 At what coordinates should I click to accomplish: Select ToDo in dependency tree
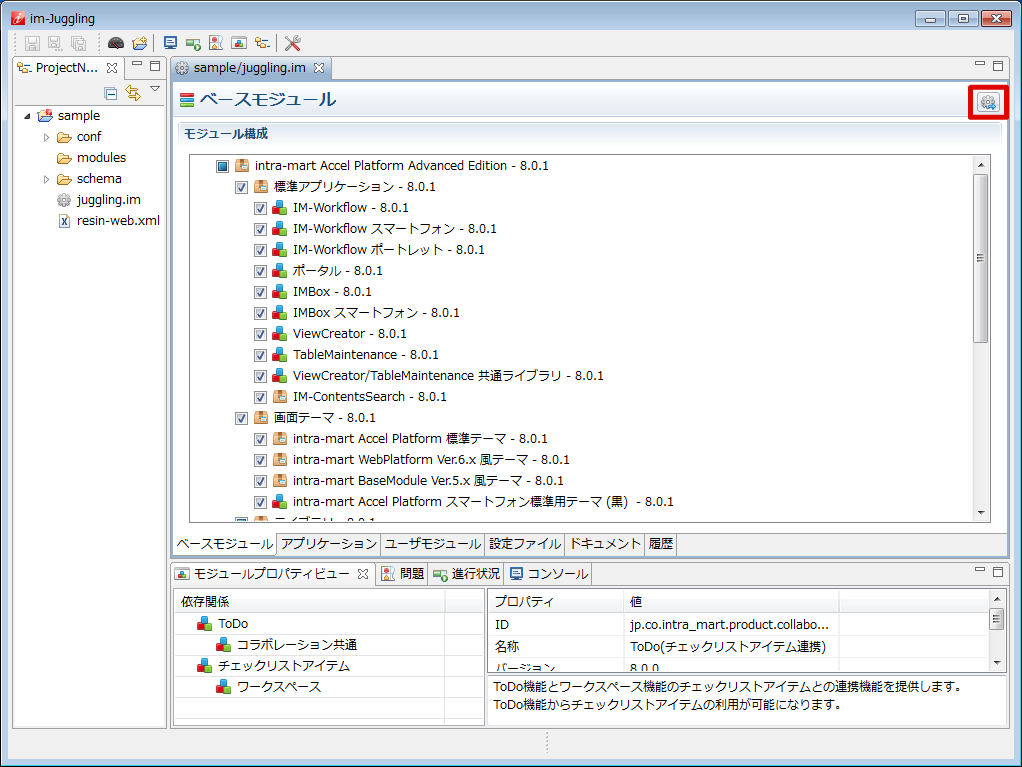[x=233, y=624]
